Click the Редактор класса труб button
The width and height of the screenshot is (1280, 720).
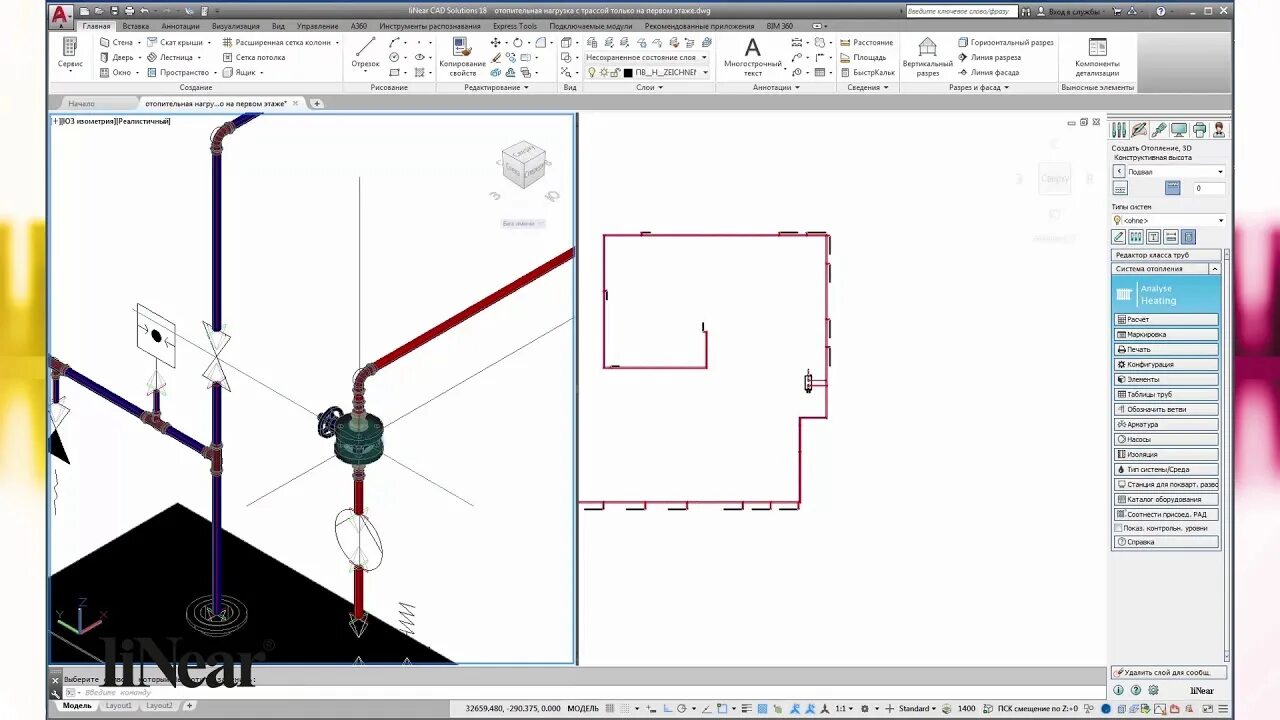tap(1166, 255)
